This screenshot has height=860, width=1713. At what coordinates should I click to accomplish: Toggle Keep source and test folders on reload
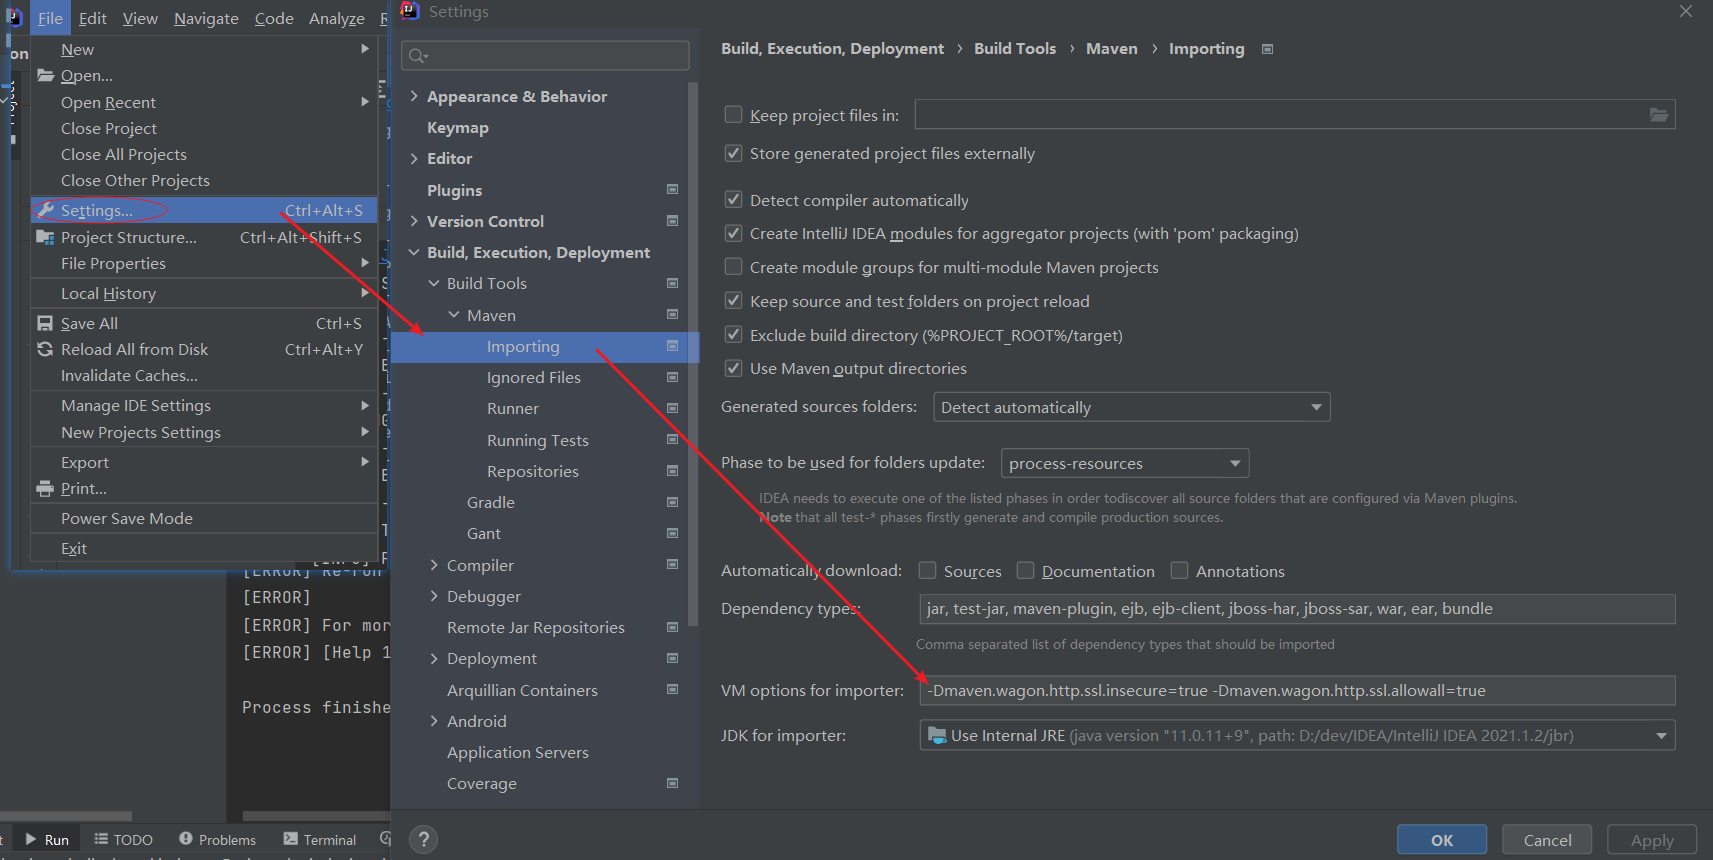coord(733,301)
